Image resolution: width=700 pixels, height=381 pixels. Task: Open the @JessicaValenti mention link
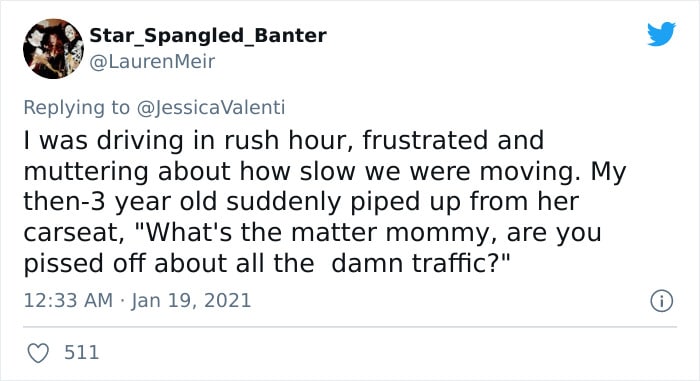tap(211, 108)
